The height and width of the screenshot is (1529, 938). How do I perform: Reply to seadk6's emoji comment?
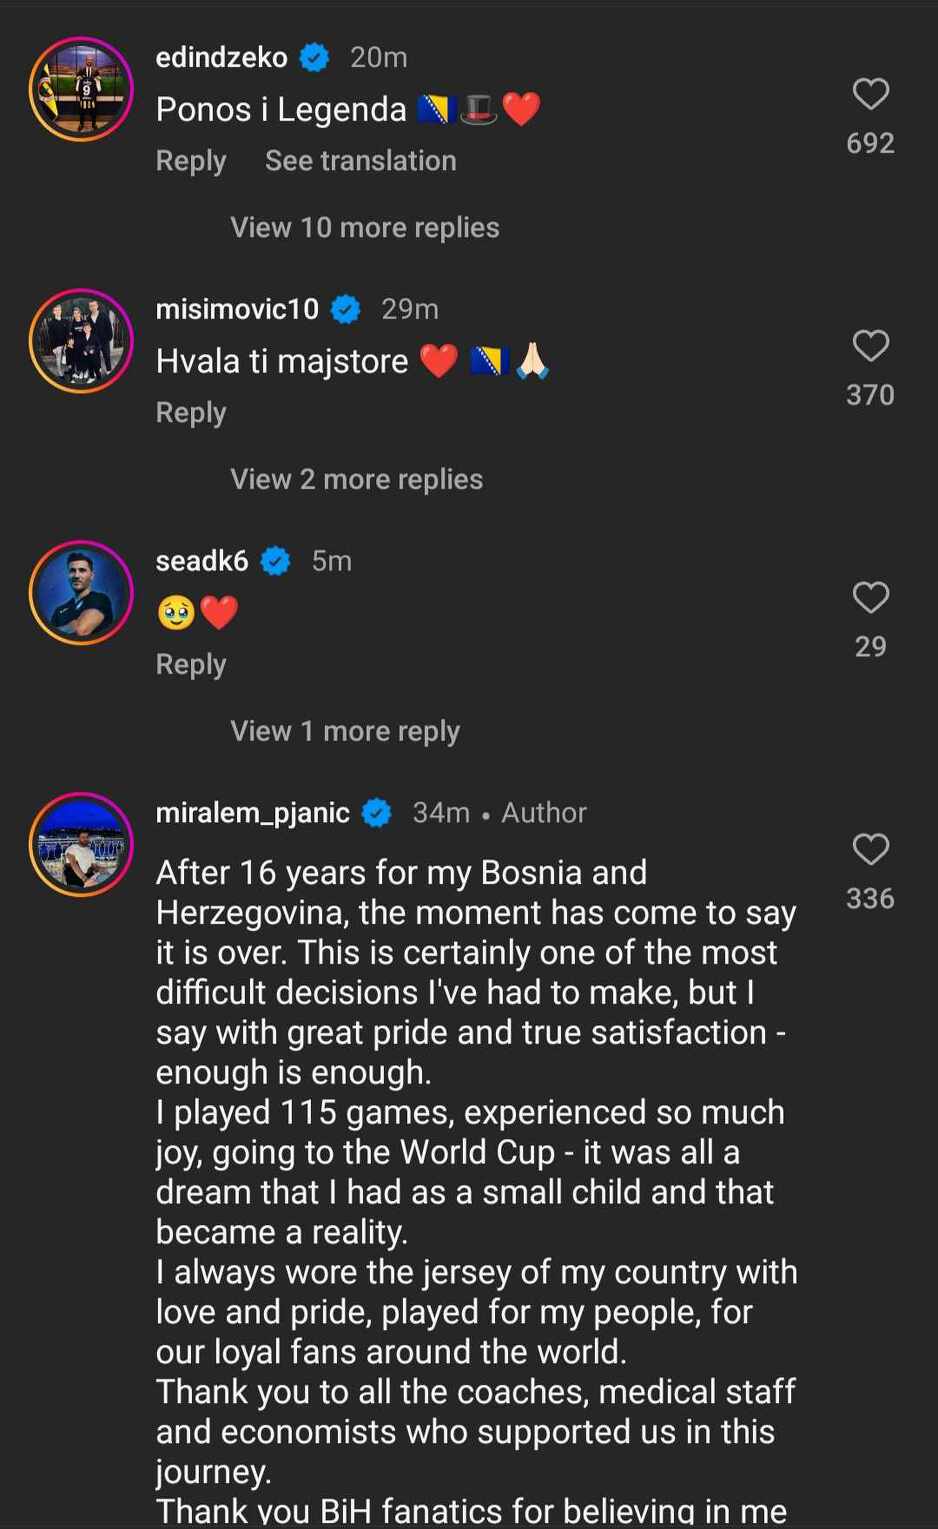[191, 665]
